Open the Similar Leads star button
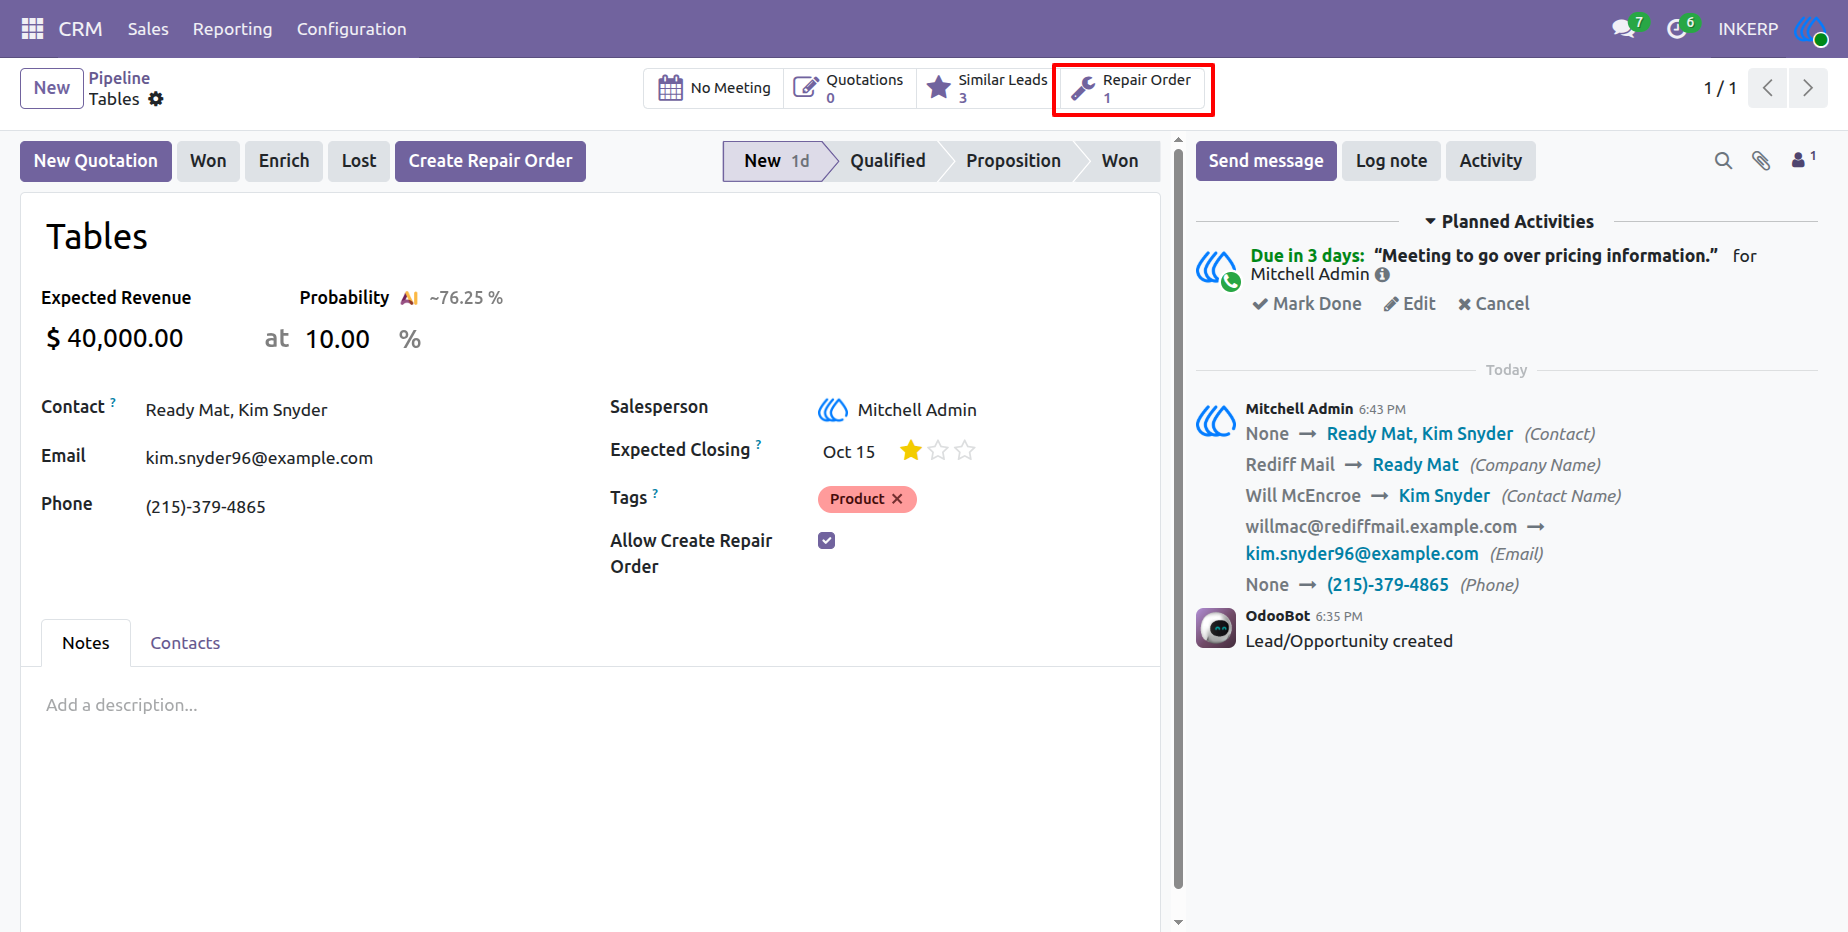 986,88
